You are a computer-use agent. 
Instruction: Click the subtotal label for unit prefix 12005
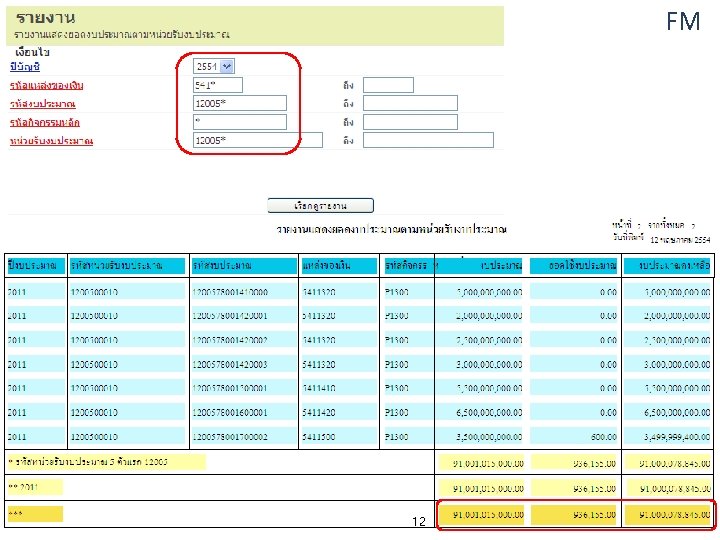88,462
